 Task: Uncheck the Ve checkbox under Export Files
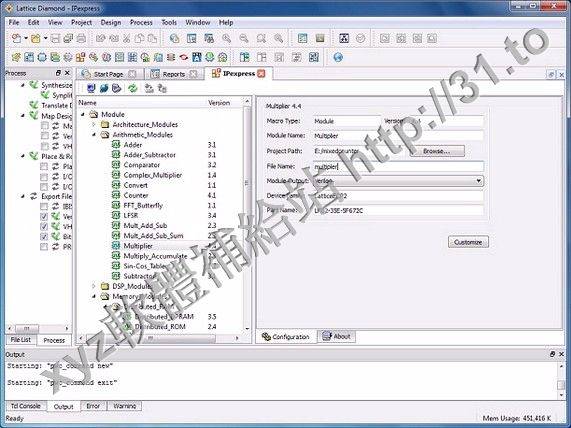(x=44, y=216)
